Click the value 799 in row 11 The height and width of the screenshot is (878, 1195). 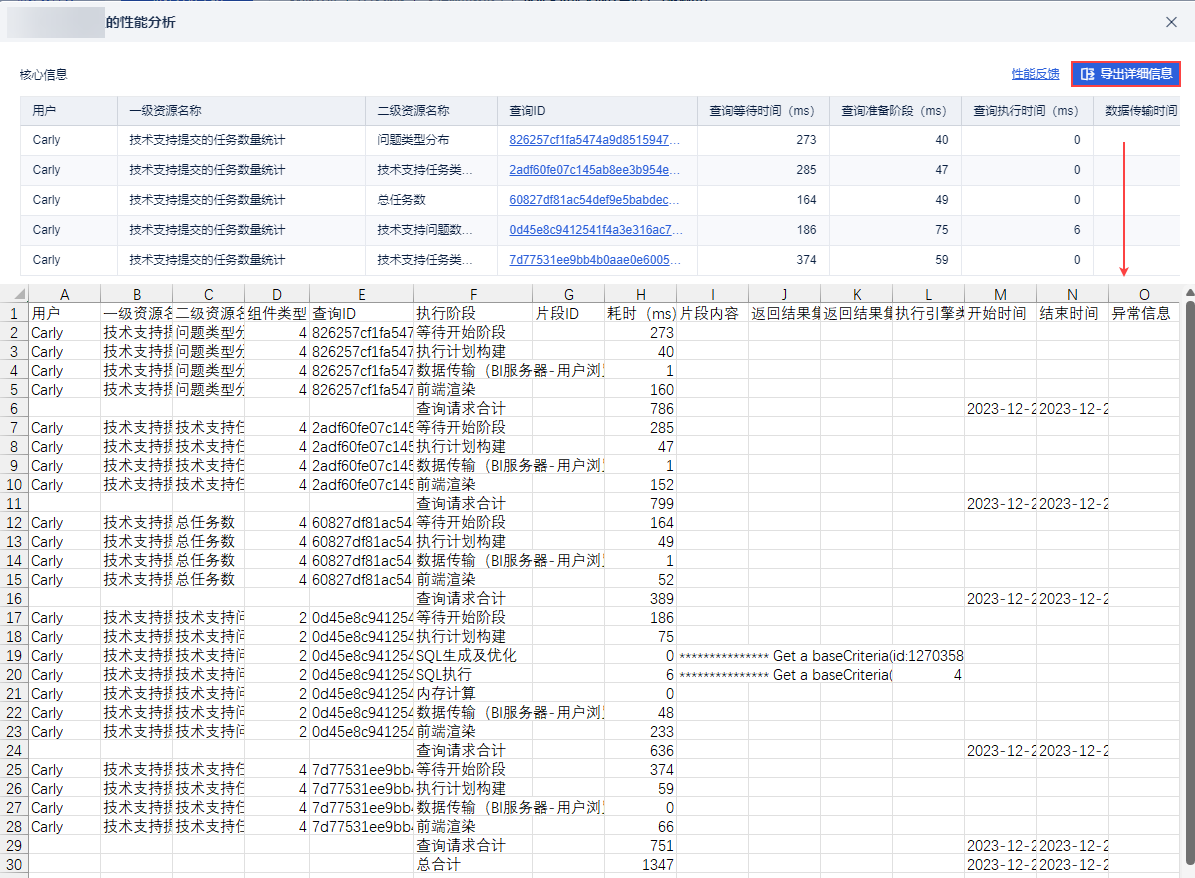pos(640,504)
